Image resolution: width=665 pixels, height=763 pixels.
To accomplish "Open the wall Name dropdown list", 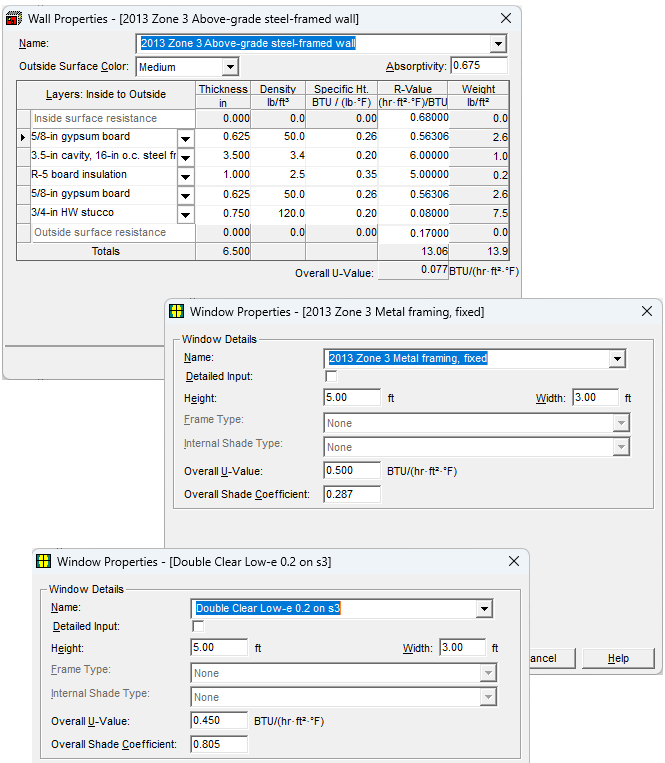I will click(x=498, y=44).
